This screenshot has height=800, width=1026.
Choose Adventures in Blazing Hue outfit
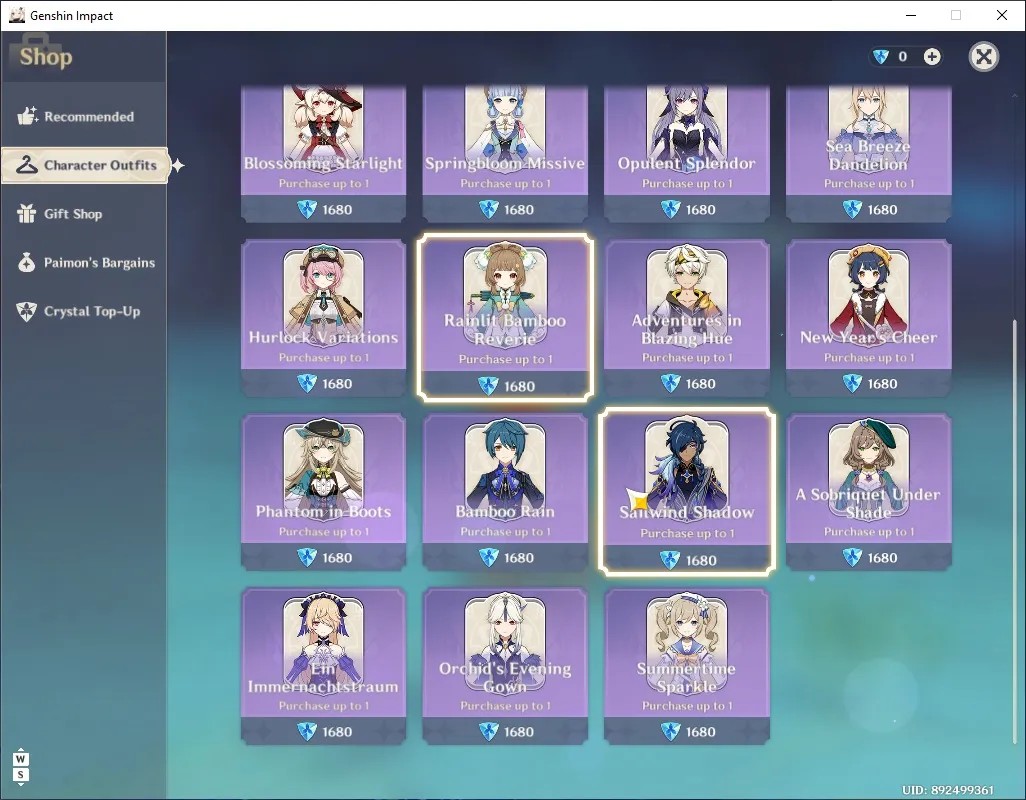coord(686,317)
